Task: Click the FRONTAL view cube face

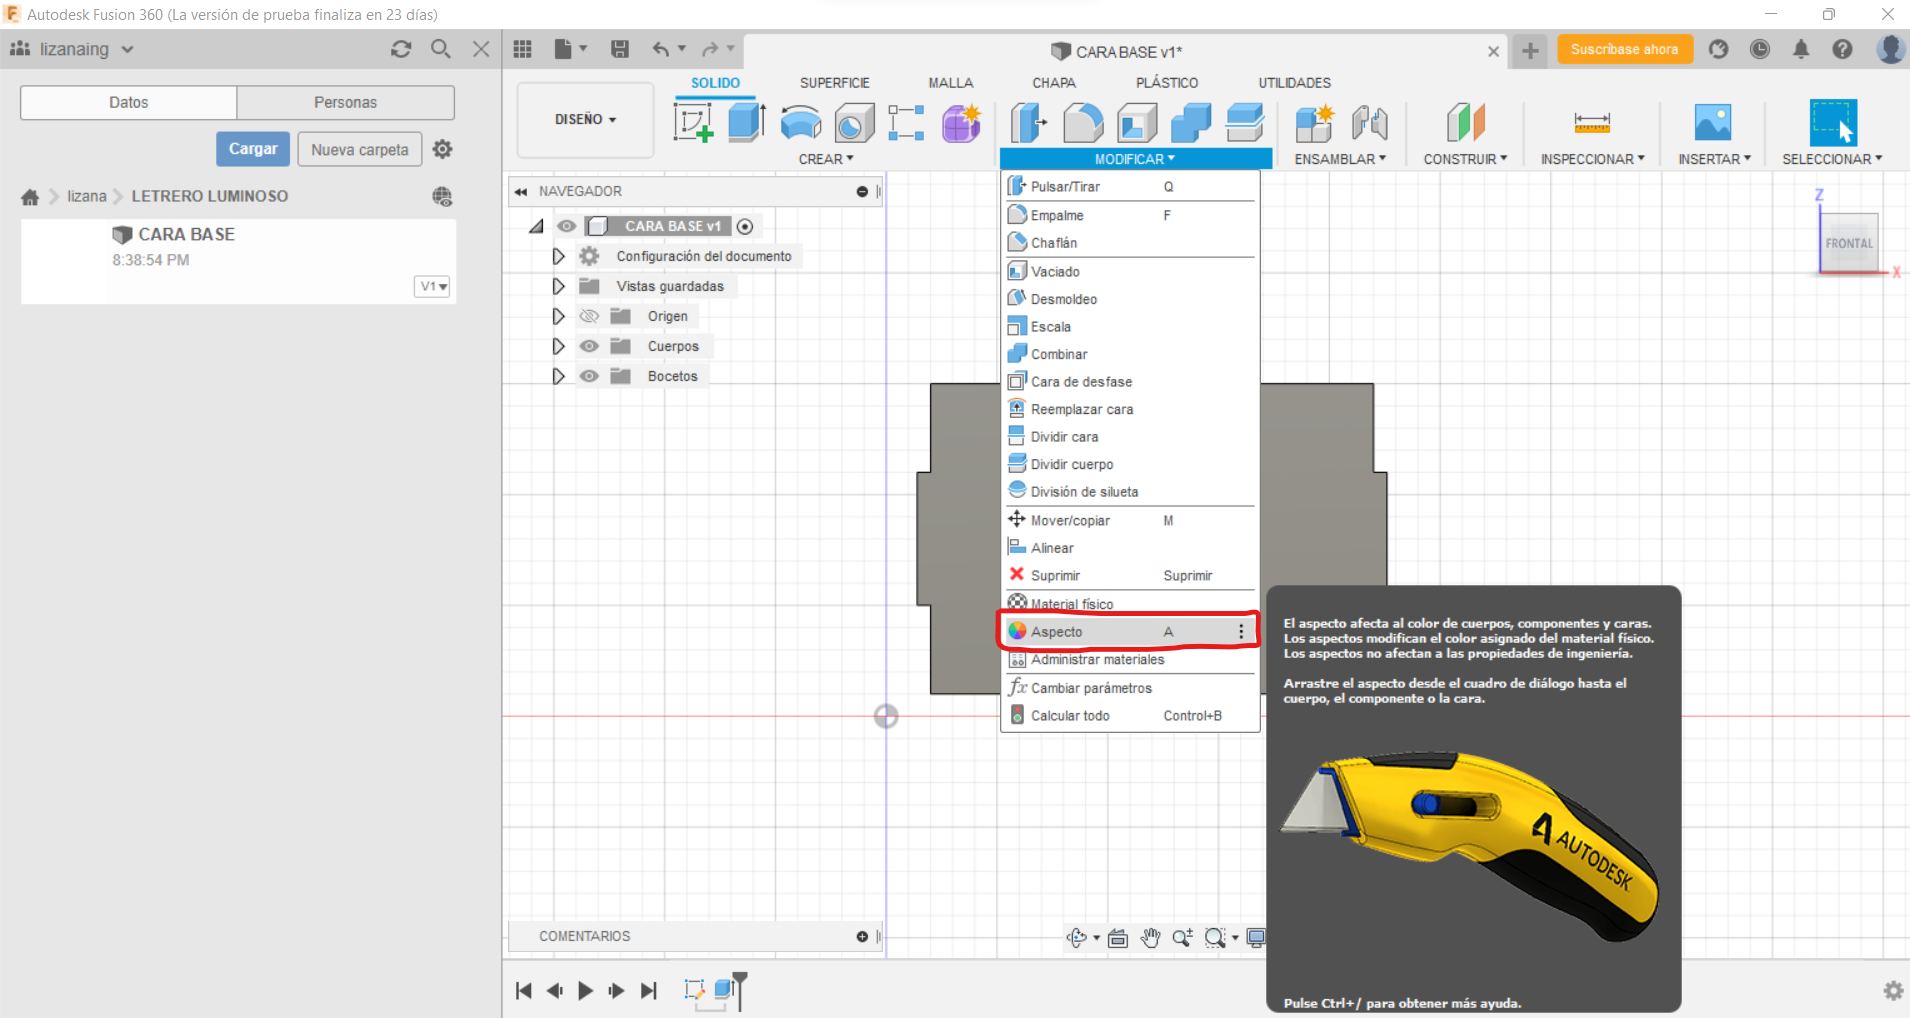Action: coord(1849,243)
